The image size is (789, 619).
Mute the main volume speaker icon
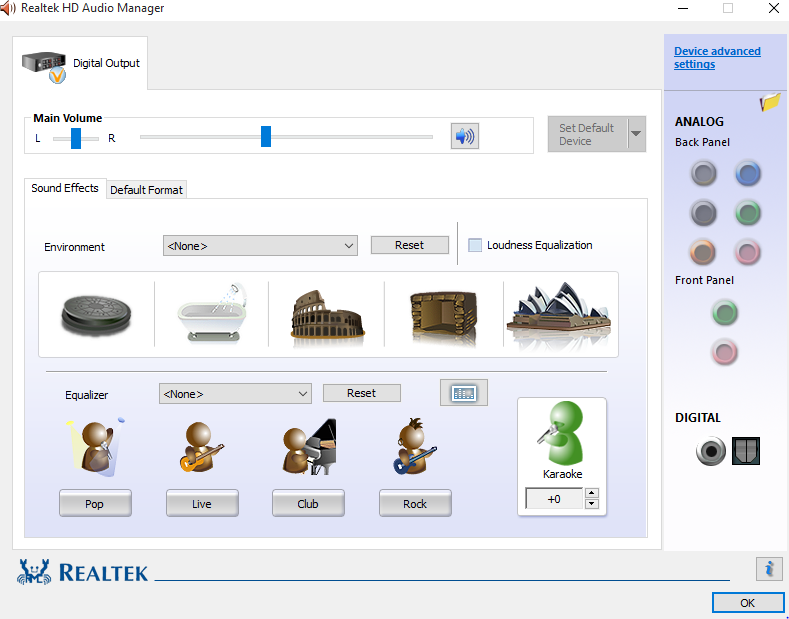[x=464, y=136]
